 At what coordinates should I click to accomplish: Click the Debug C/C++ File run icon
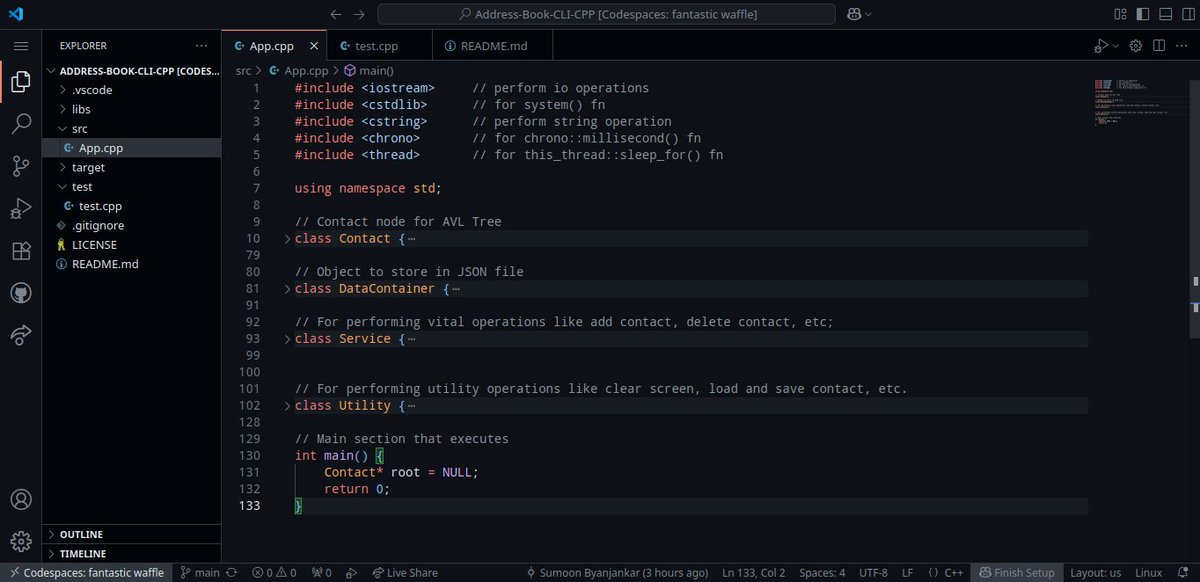1100,46
